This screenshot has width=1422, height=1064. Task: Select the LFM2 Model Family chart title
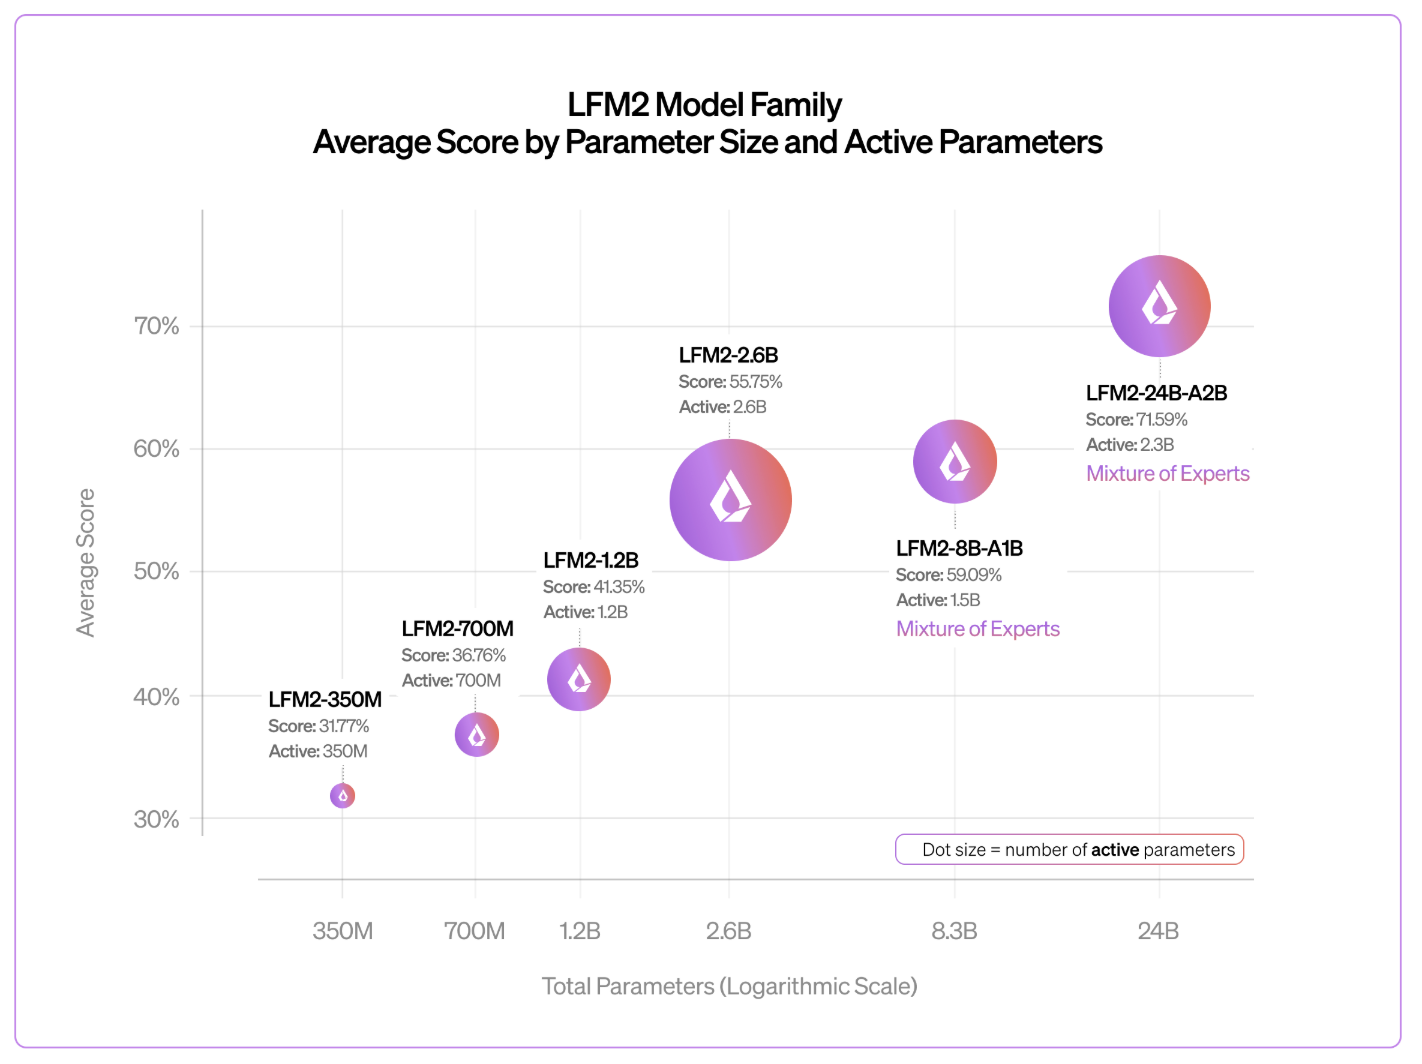pyautogui.click(x=705, y=105)
